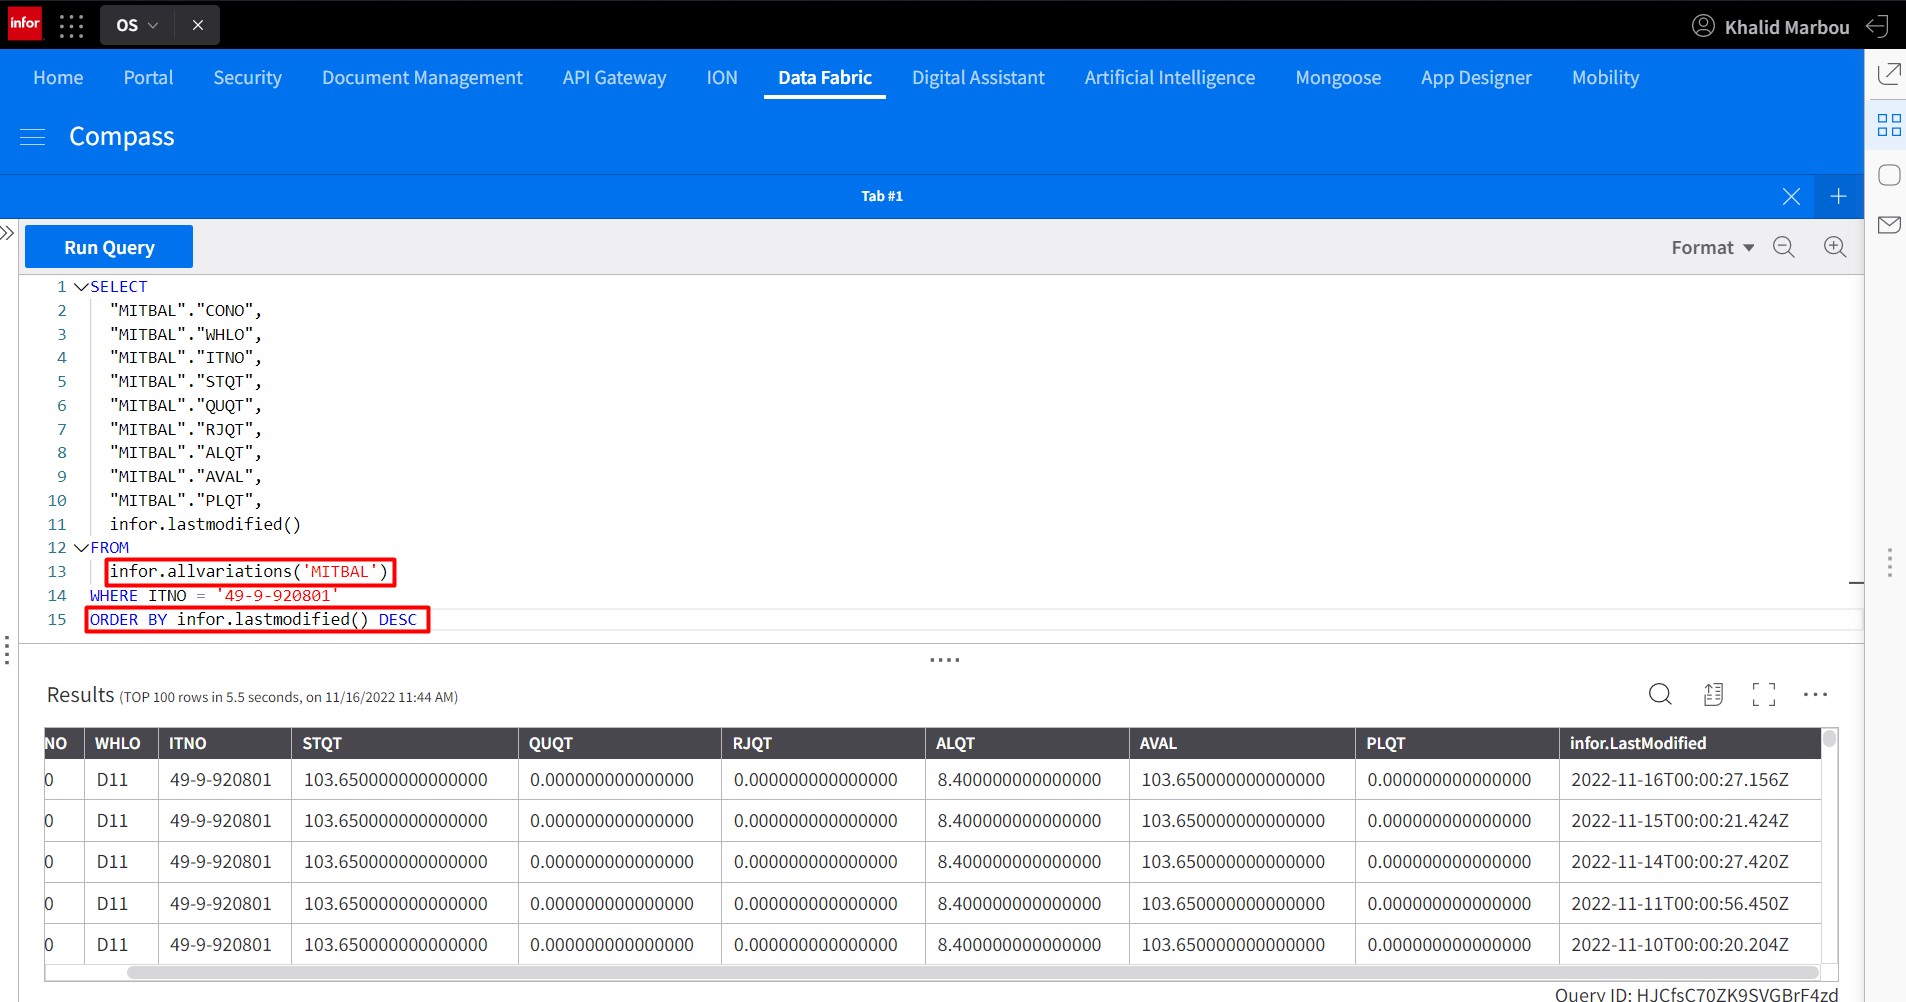Open Khalid Marbou user profile
The image size is (1906, 1002).
1770,27
